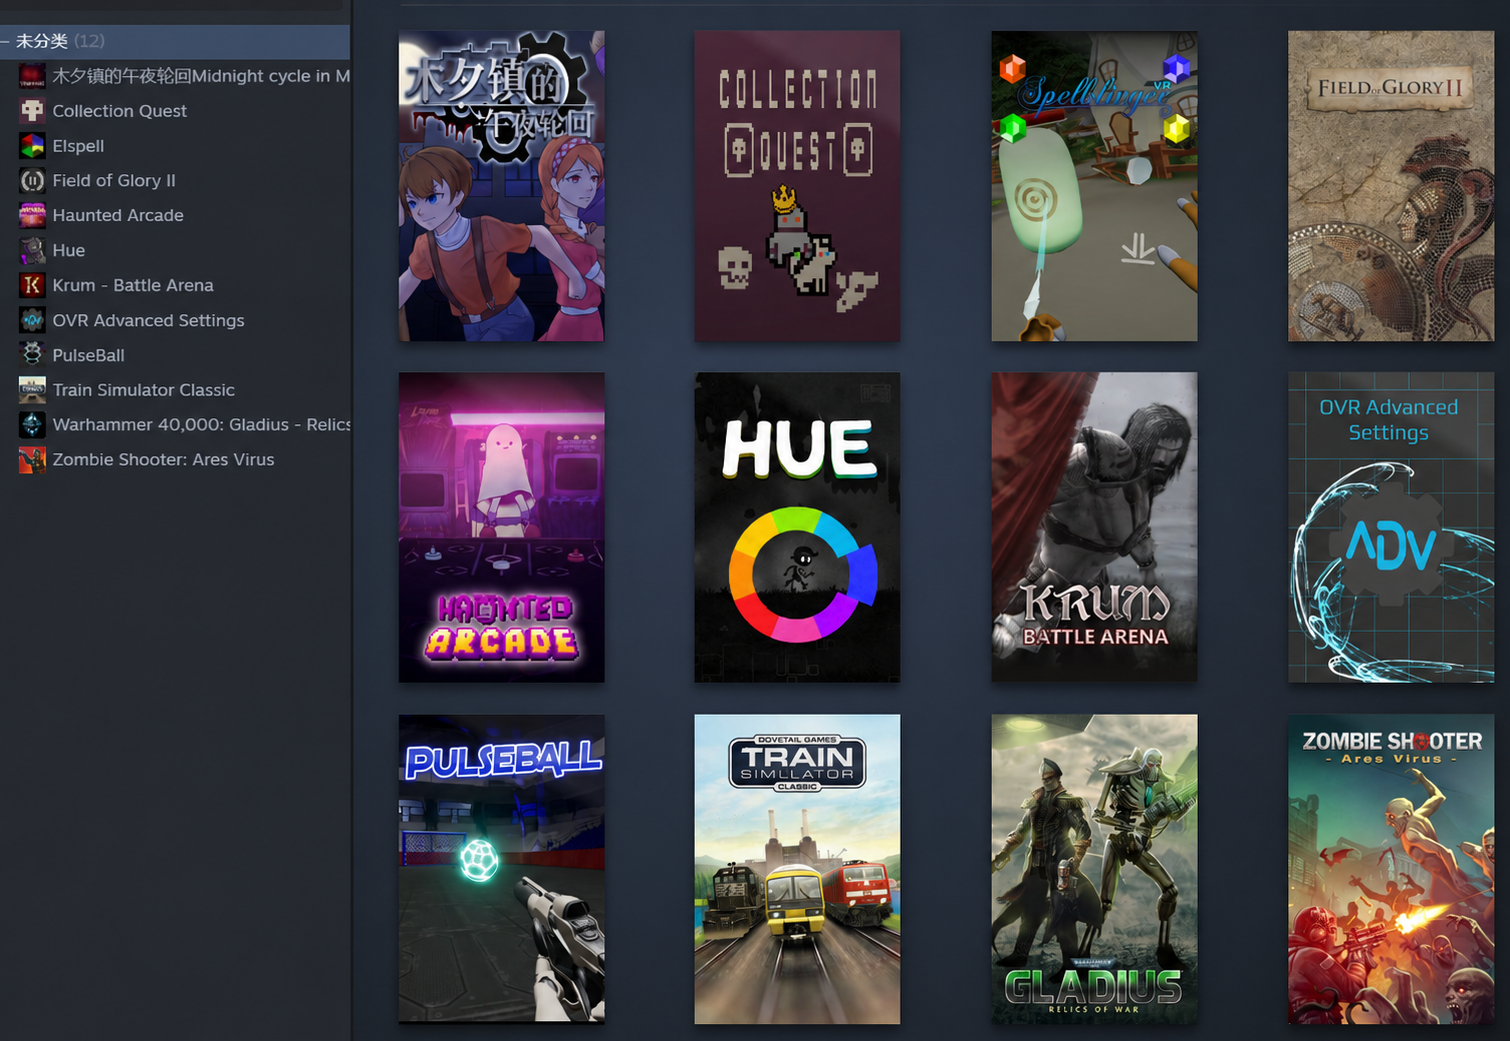
Task: Open the Train Simulator Classic cover tile
Action: (x=797, y=869)
